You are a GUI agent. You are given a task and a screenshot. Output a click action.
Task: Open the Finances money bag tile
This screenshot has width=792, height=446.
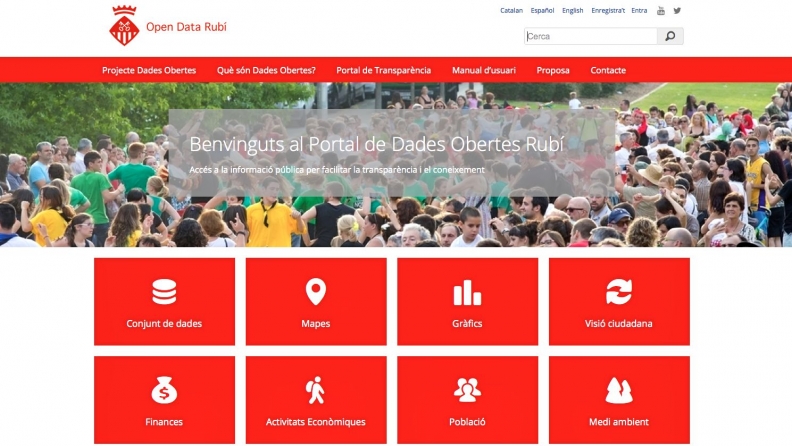click(164, 400)
